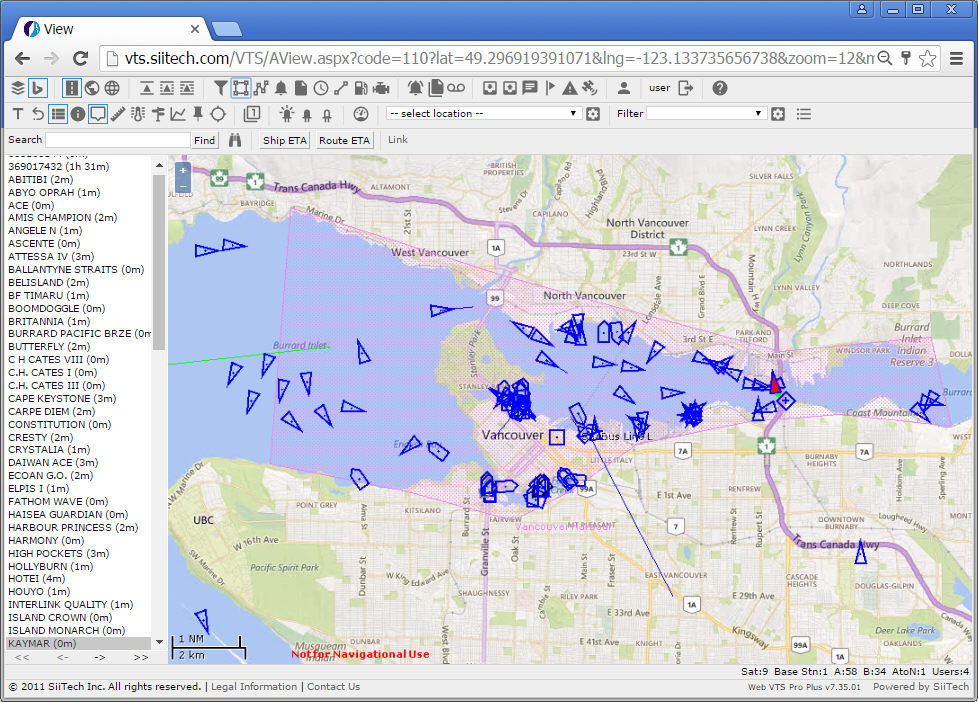Click the Ship ETA button

(285, 141)
